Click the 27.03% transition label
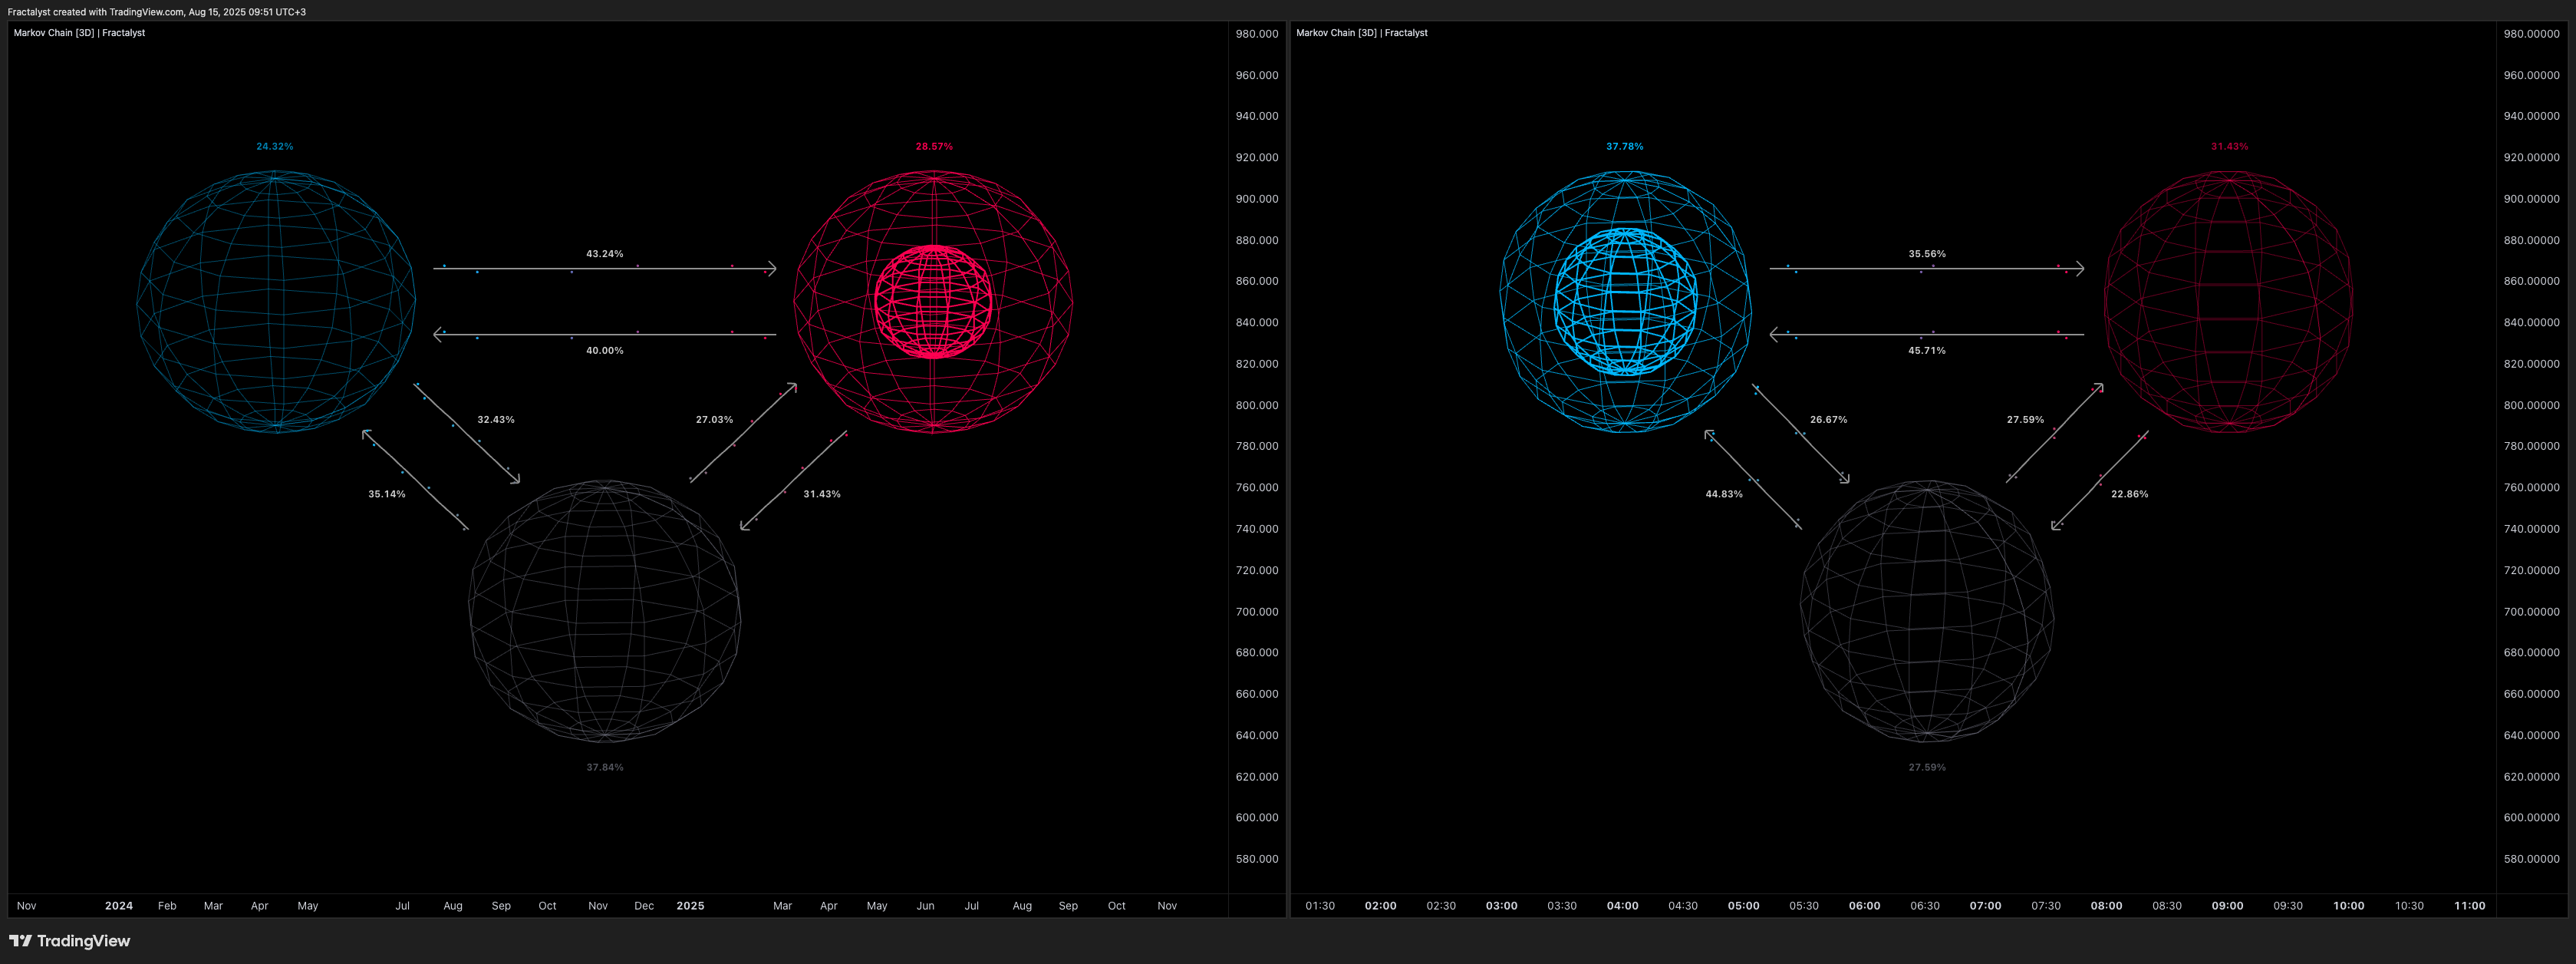The image size is (2576, 964). pyautogui.click(x=714, y=420)
